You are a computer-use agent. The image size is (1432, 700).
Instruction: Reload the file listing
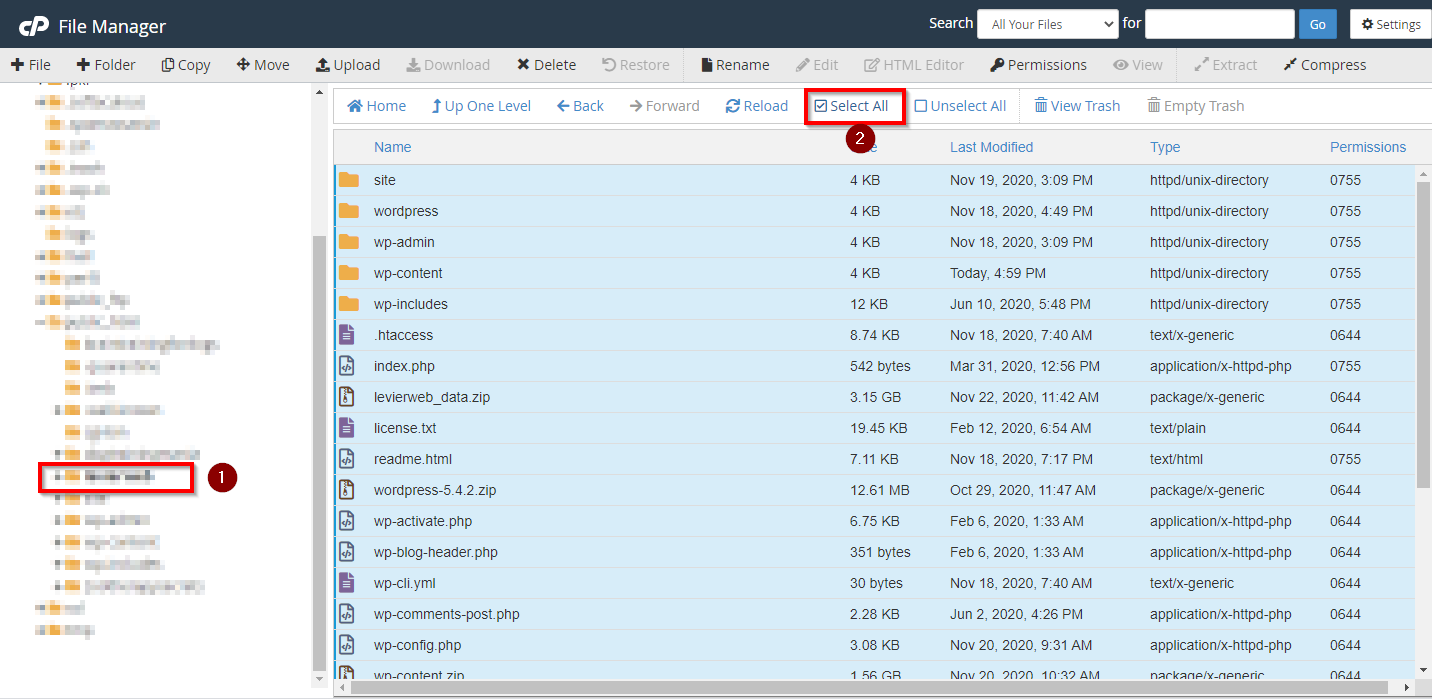[757, 106]
